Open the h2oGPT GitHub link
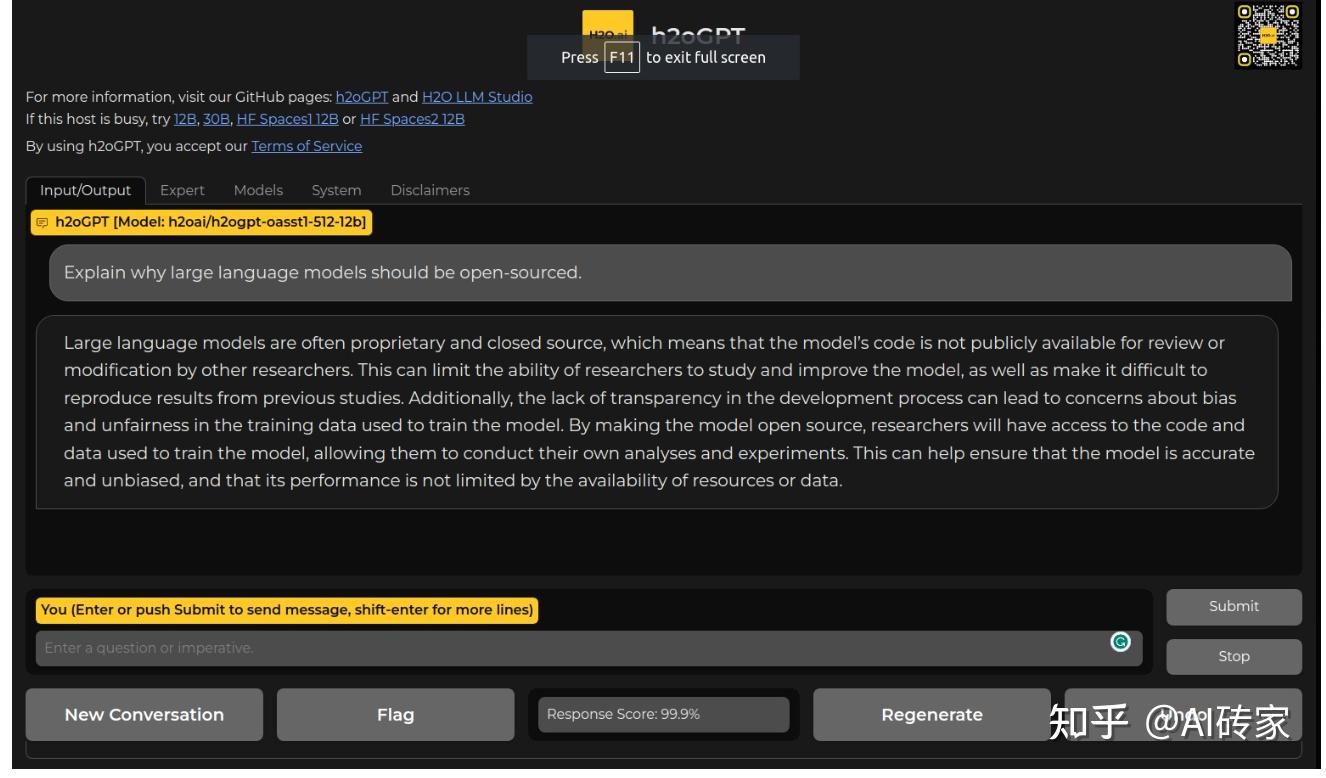This screenshot has width=1326, height=778. [362, 97]
